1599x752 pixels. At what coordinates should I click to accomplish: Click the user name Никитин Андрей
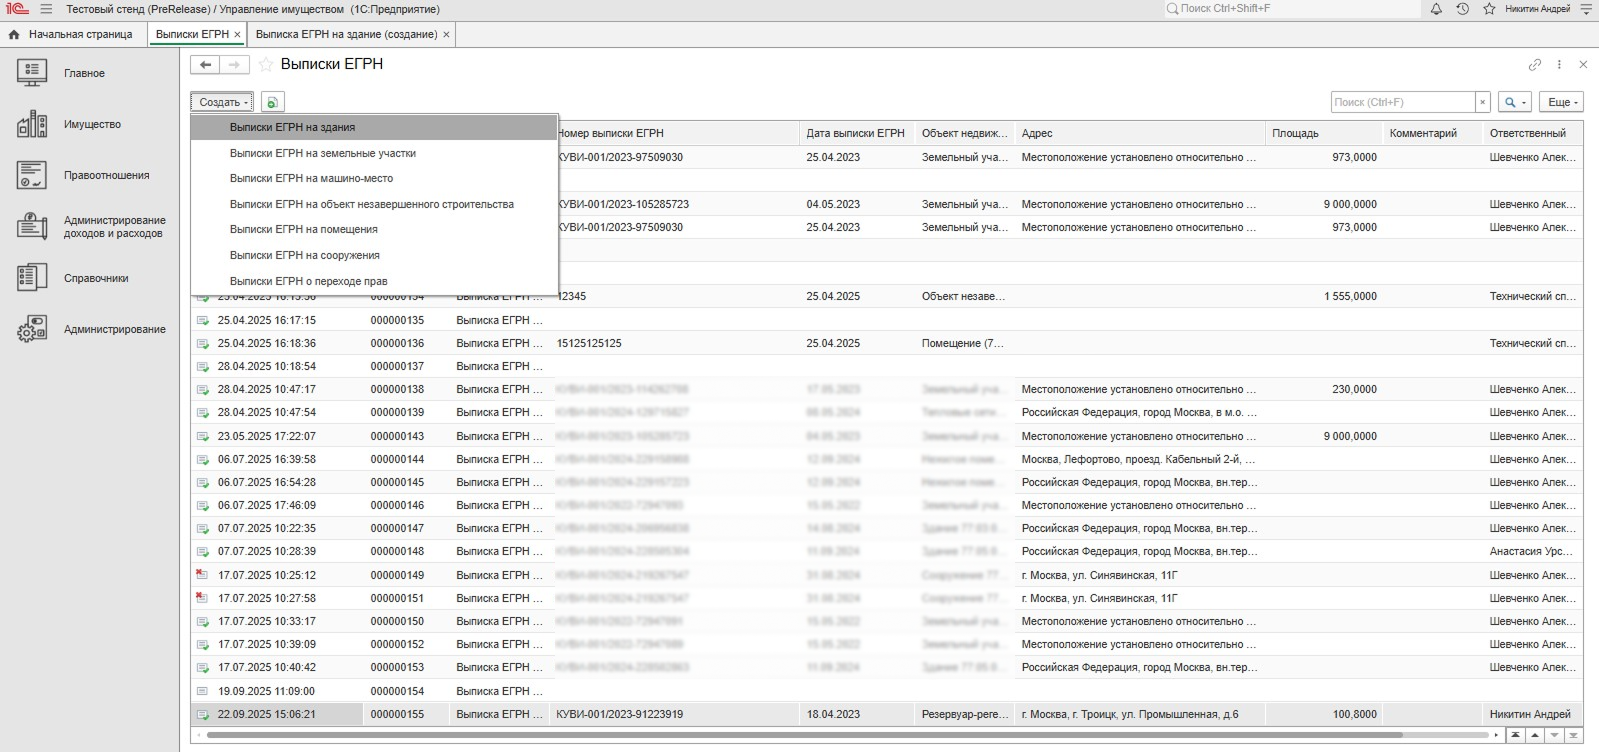(1537, 9)
